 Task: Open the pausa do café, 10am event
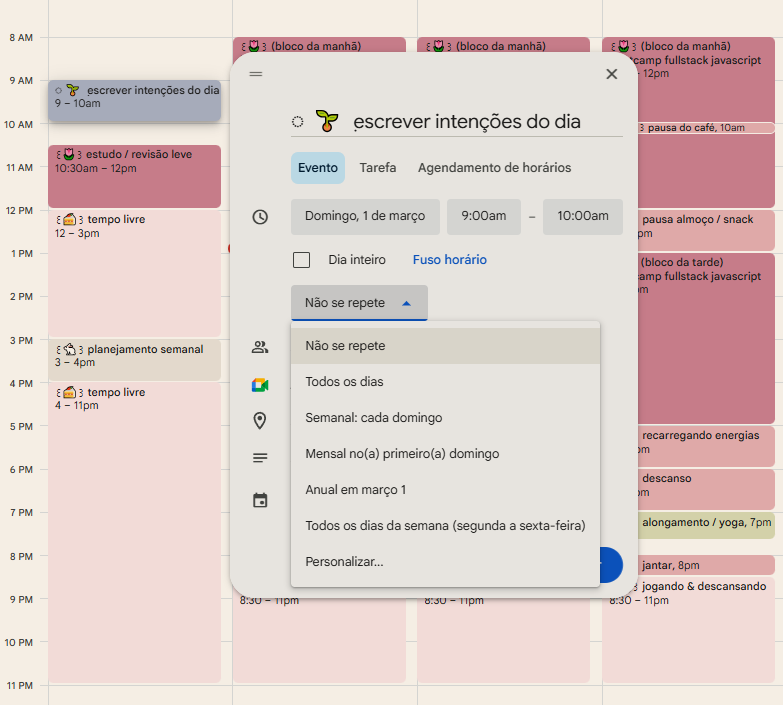click(706, 128)
